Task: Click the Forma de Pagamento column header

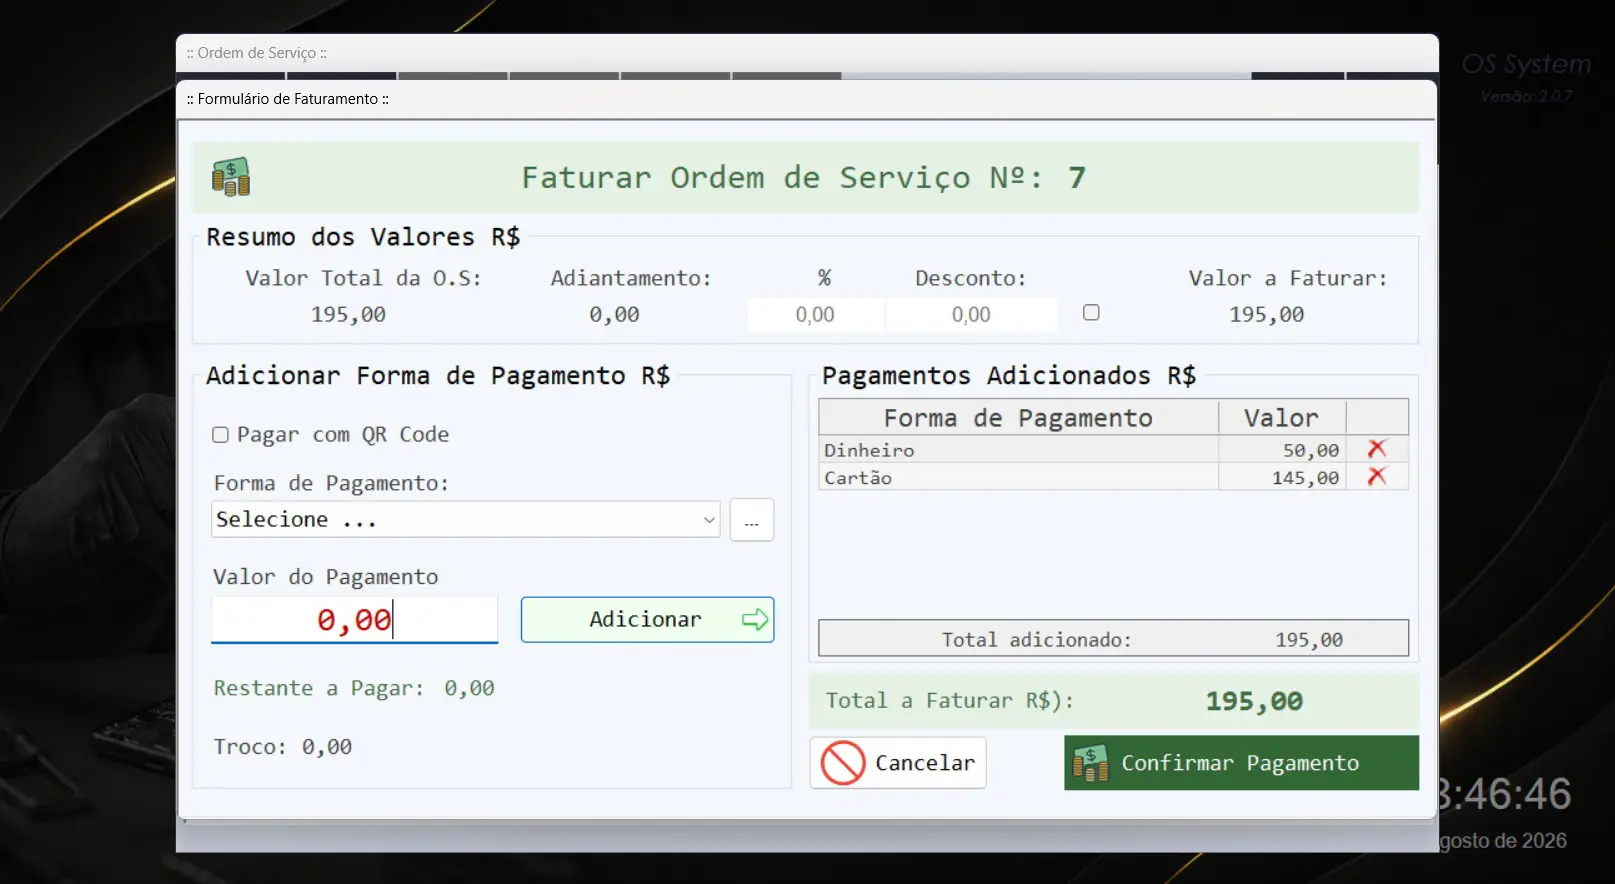Action: click(x=1018, y=418)
